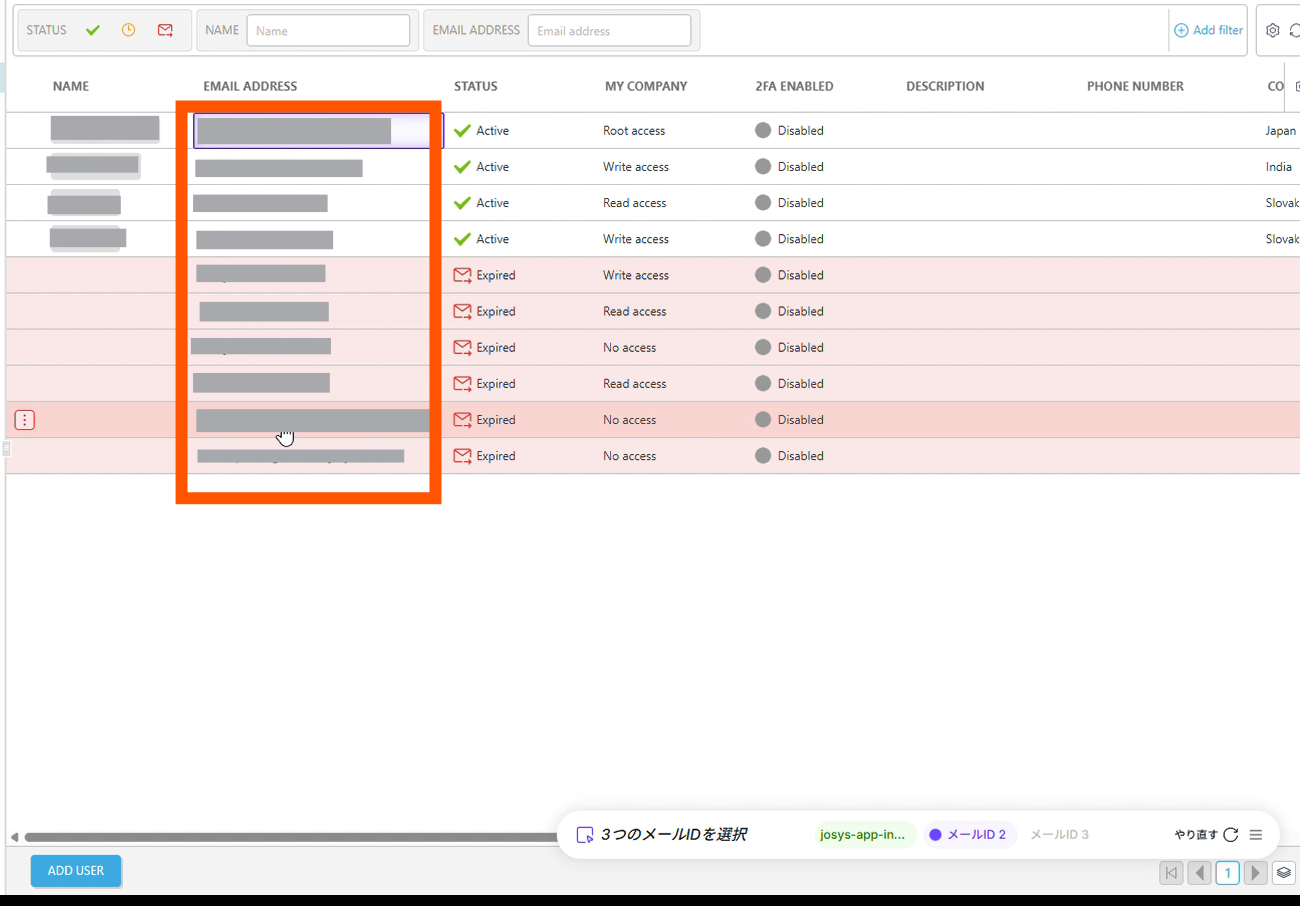
Task: Select メールID 2 step chip
Action: click(967, 835)
